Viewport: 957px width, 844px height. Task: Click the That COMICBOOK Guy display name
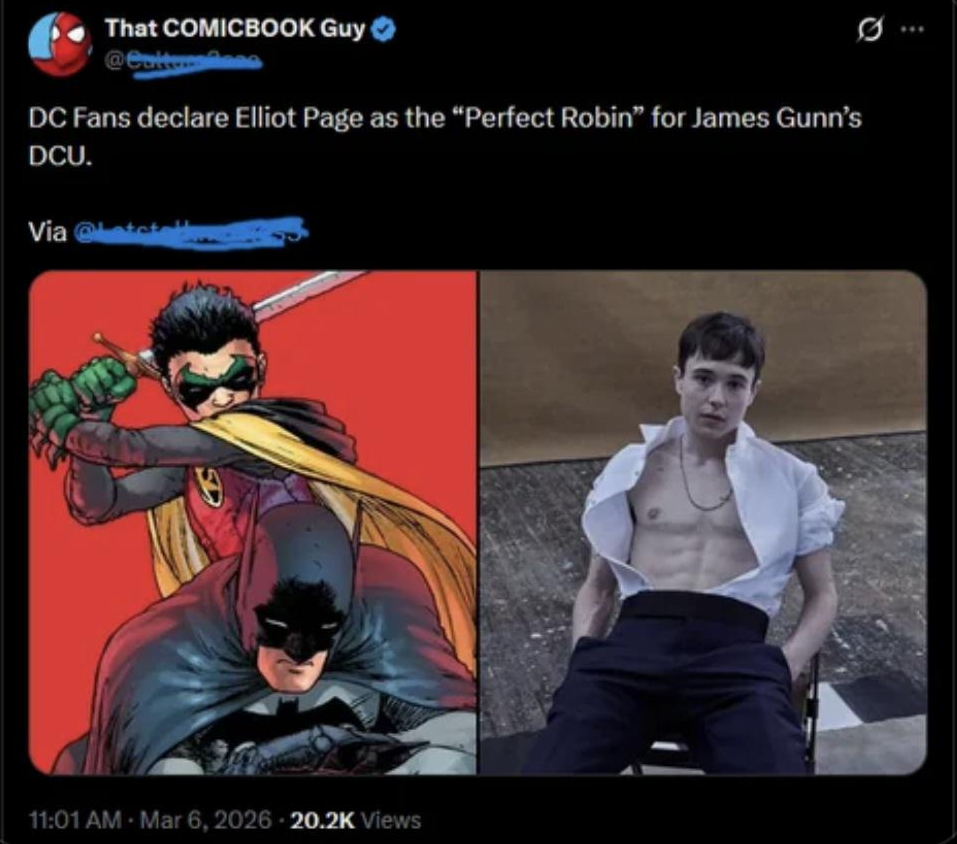click(234, 28)
